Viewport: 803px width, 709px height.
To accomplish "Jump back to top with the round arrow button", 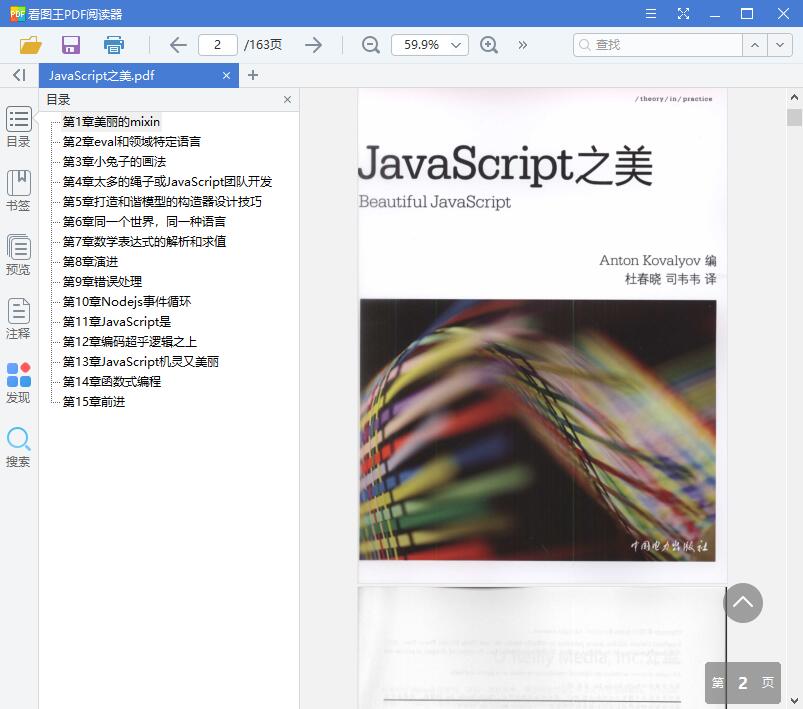I will click(743, 603).
